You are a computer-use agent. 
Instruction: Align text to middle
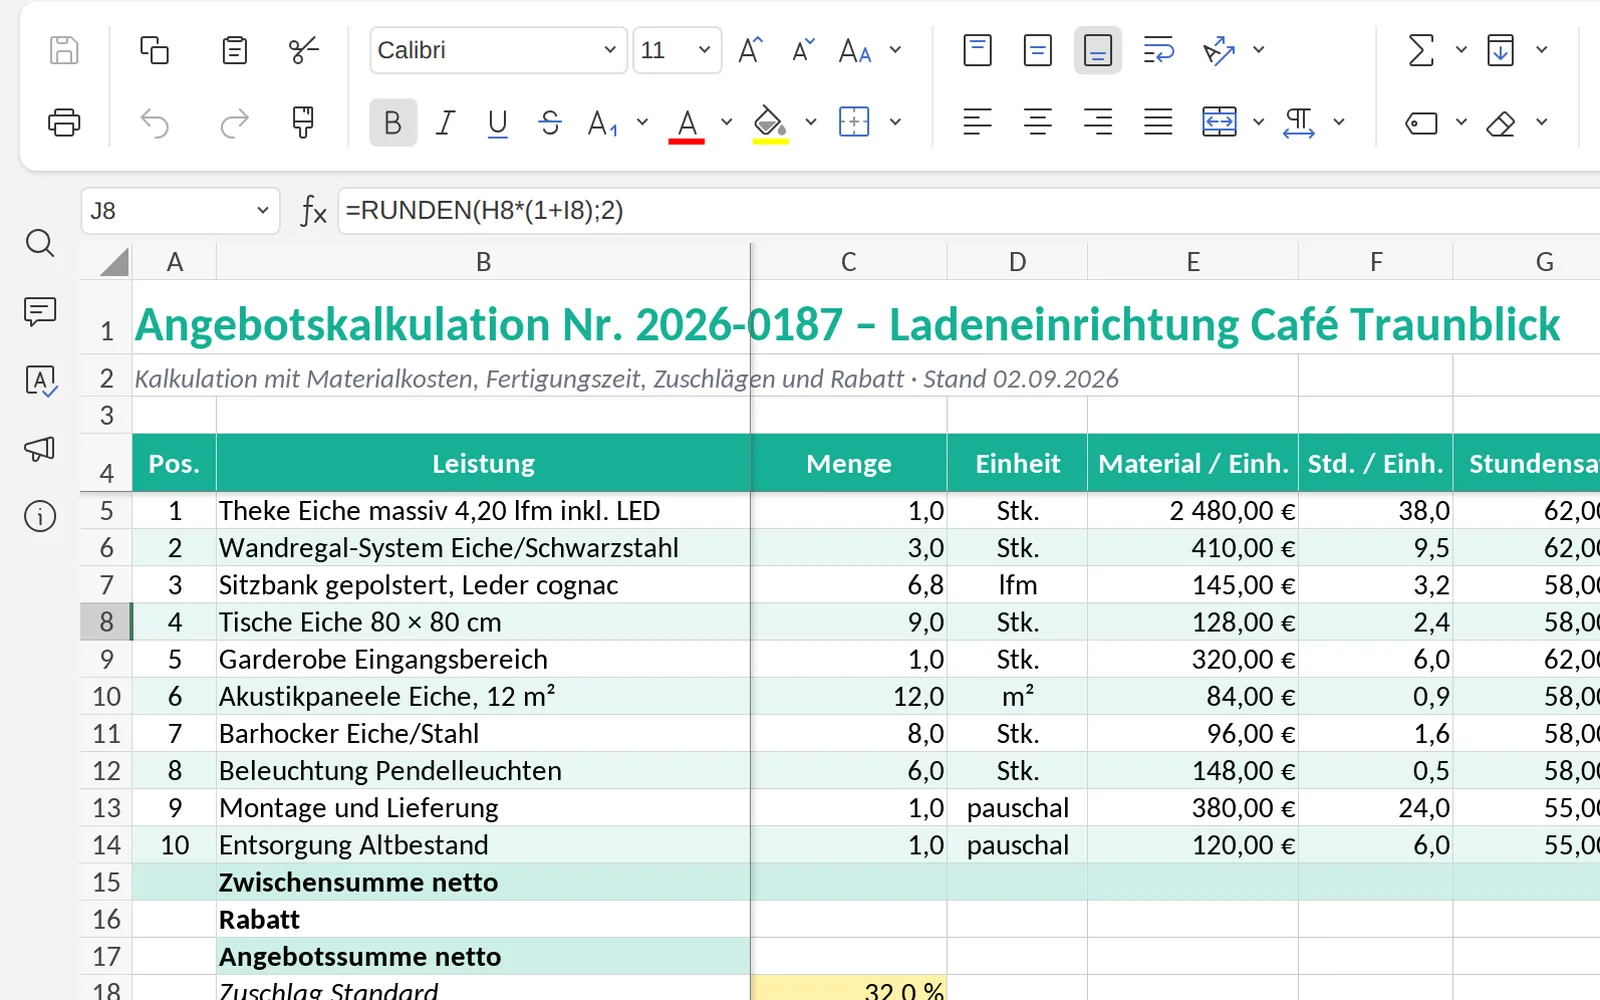tap(1038, 50)
